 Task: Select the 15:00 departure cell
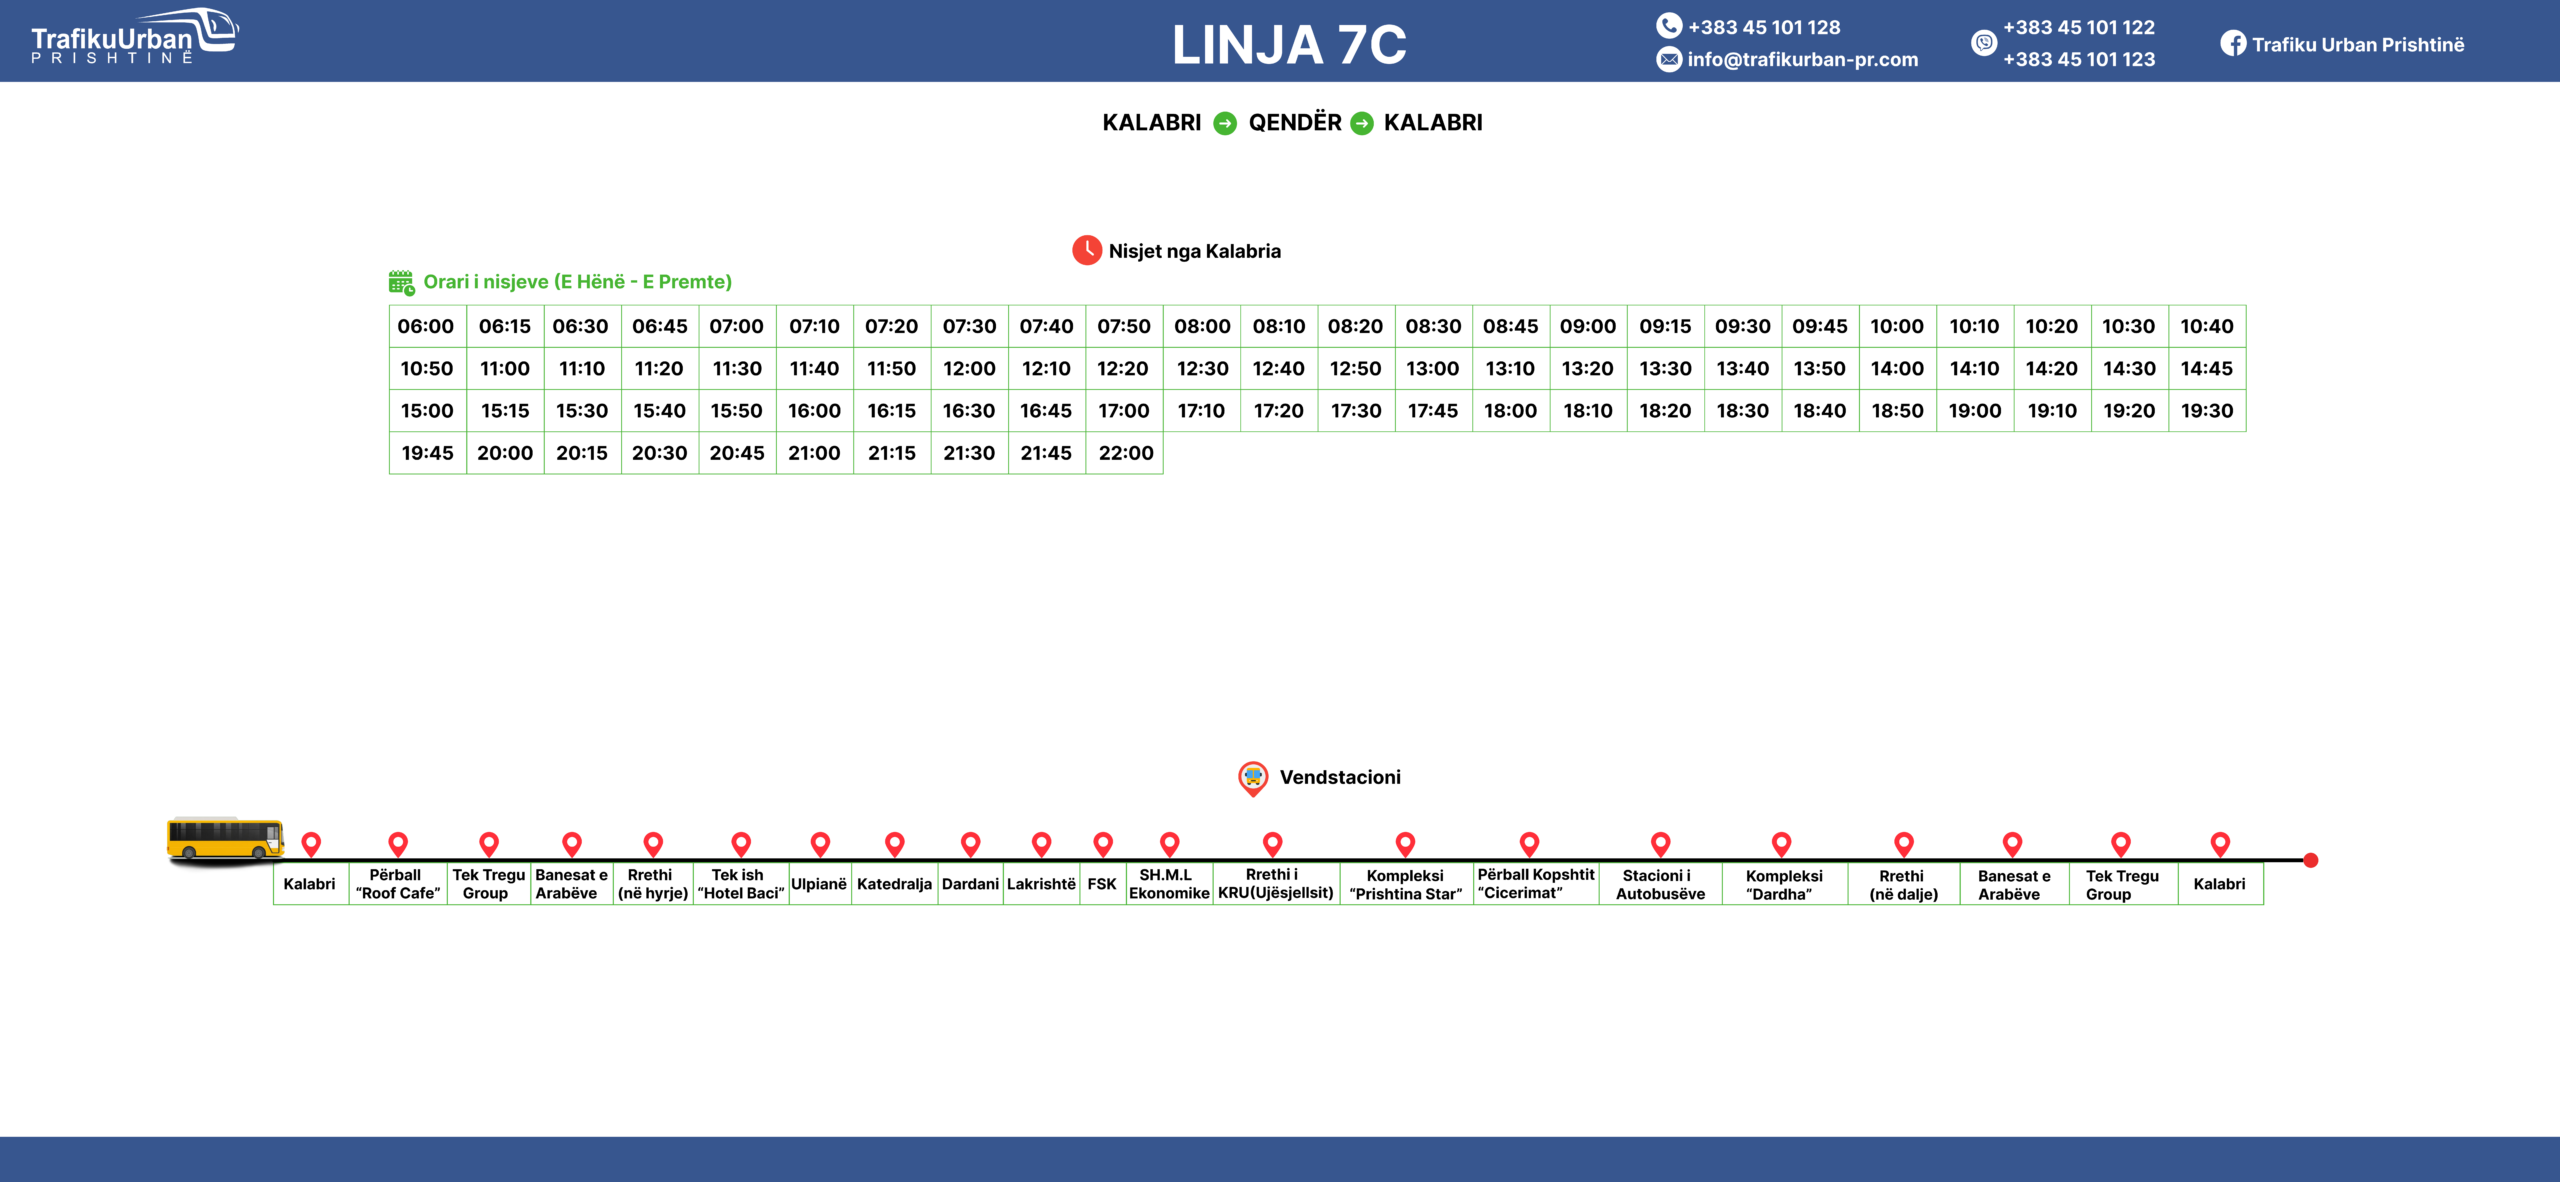[427, 410]
